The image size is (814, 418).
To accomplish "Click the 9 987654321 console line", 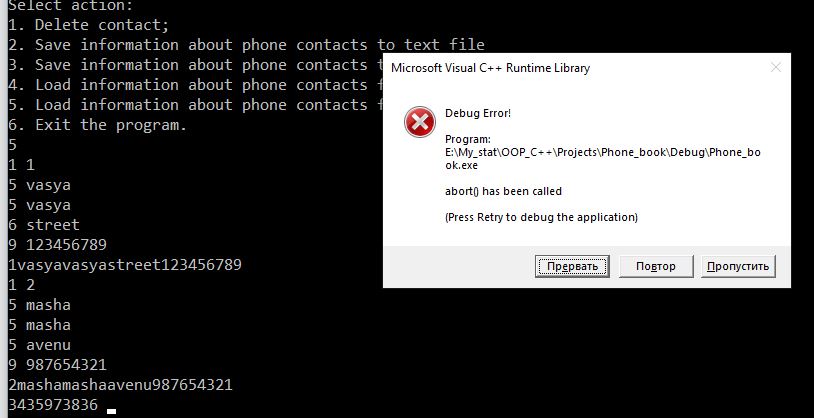I will [x=57, y=365].
